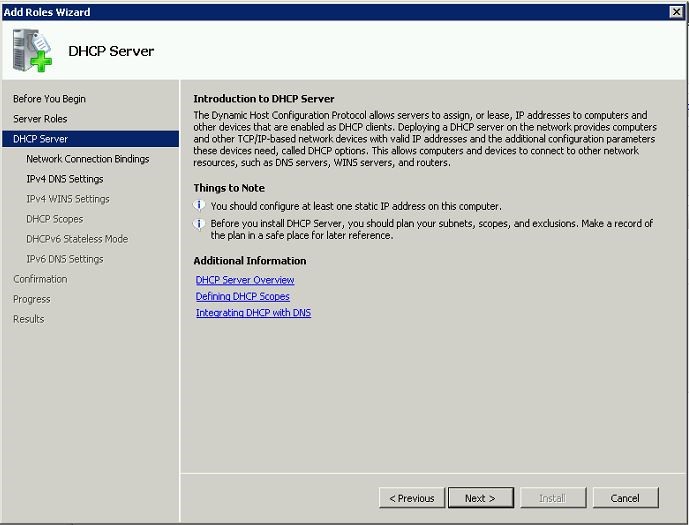The height and width of the screenshot is (525, 689).
Task: Open Network Connection Bindings step
Action: point(87,159)
